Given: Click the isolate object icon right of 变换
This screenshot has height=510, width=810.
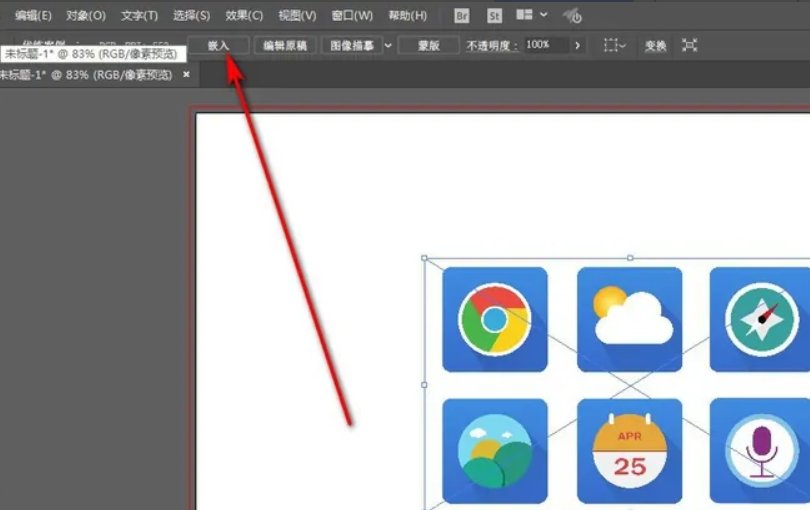Looking at the screenshot, I should pyautogui.click(x=689, y=46).
